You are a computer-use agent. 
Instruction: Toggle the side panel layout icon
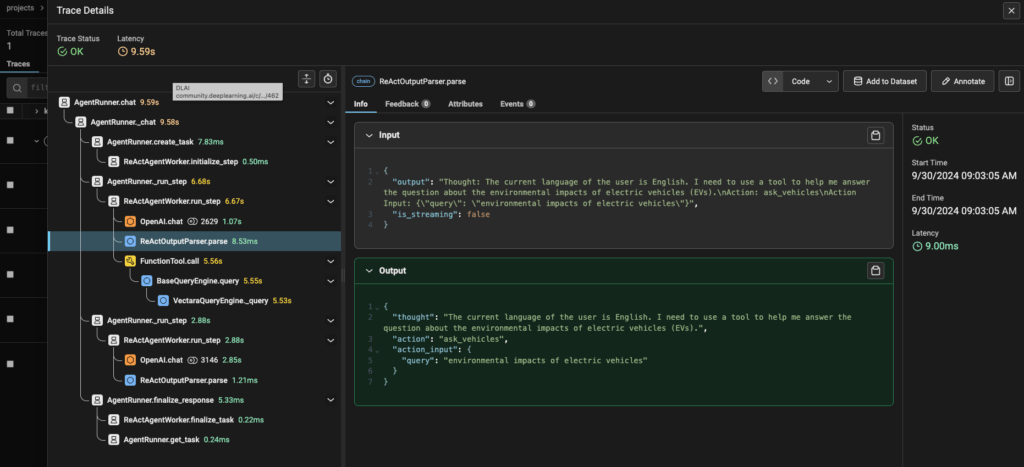pyautogui.click(x=1008, y=81)
